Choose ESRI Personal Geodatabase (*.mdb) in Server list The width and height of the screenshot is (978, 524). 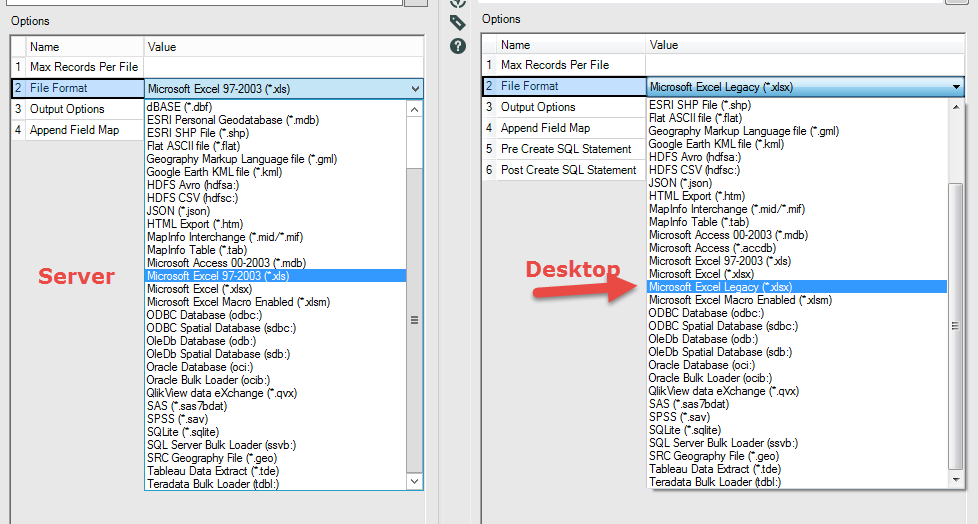[x=233, y=120]
